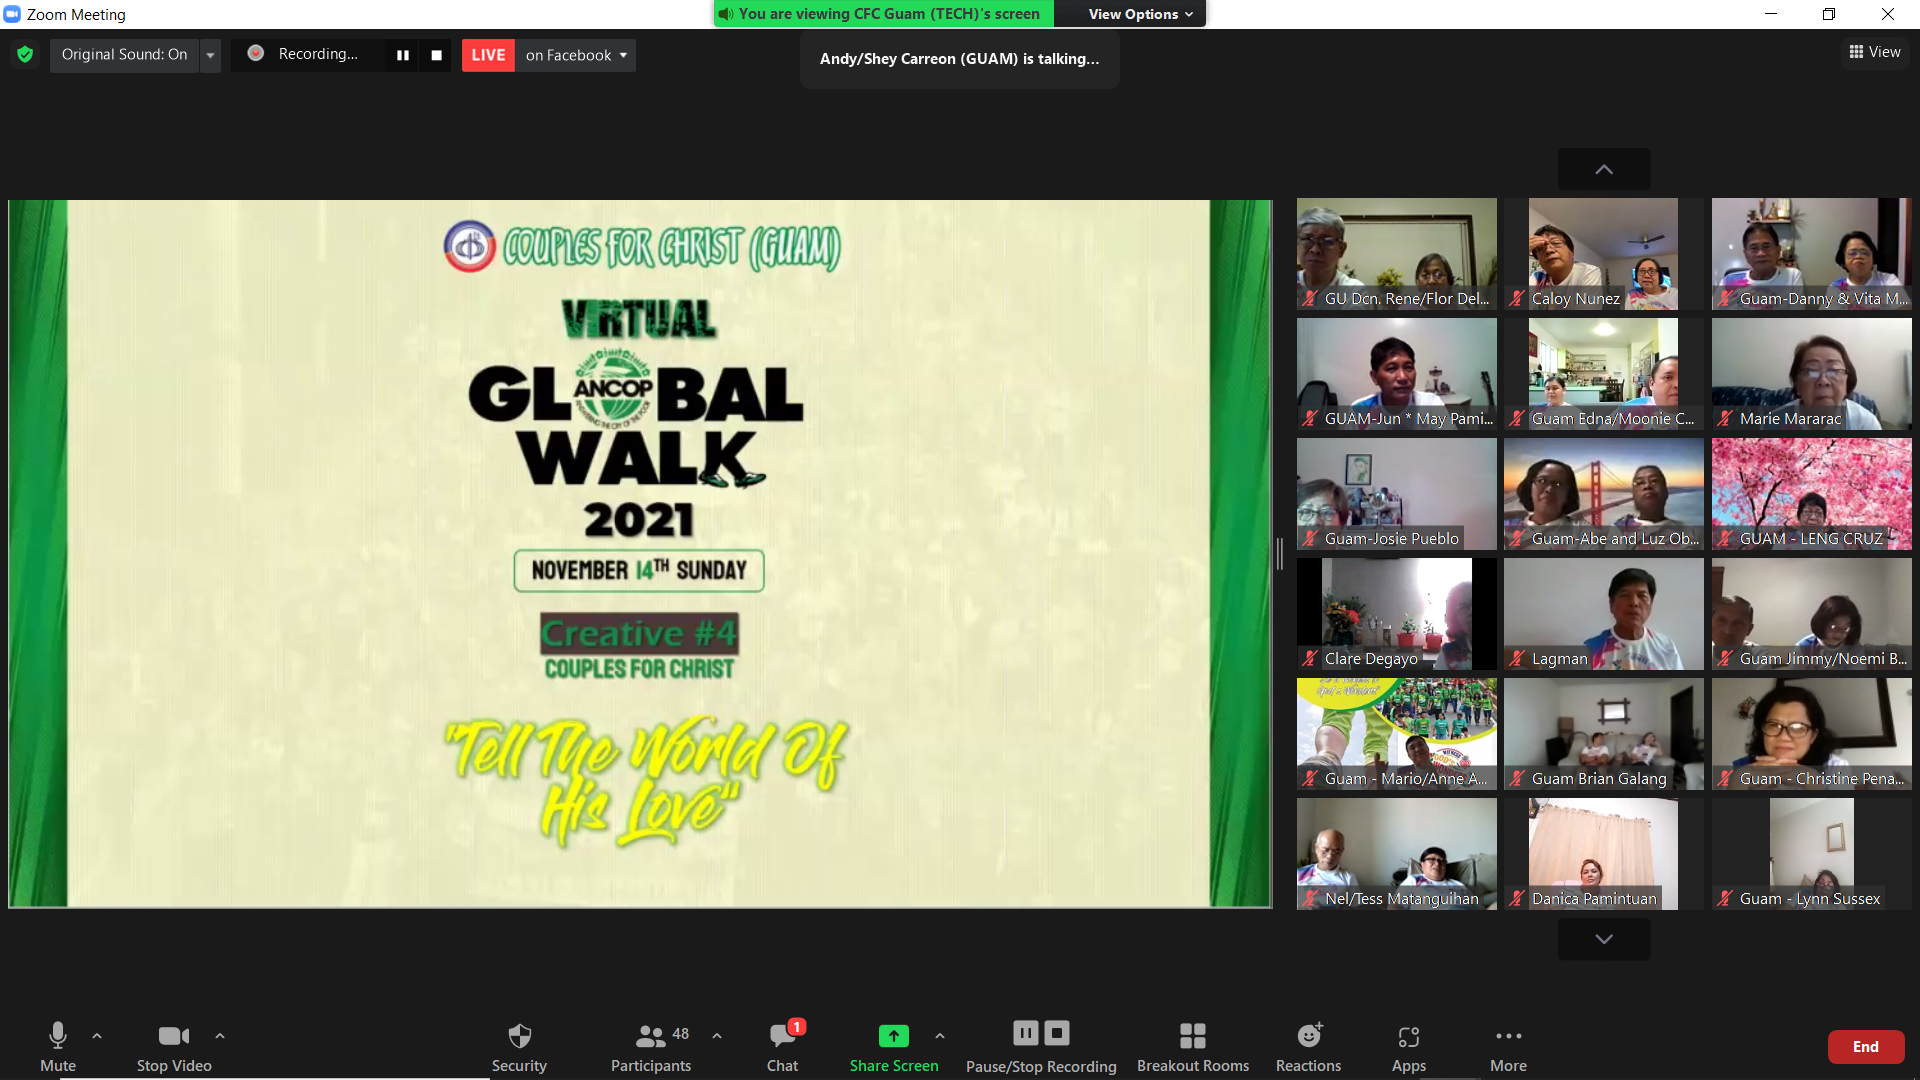The height and width of the screenshot is (1080, 1920).
Task: Click muted mic icon on Caloy Nunez tile
Action: coord(1517,298)
